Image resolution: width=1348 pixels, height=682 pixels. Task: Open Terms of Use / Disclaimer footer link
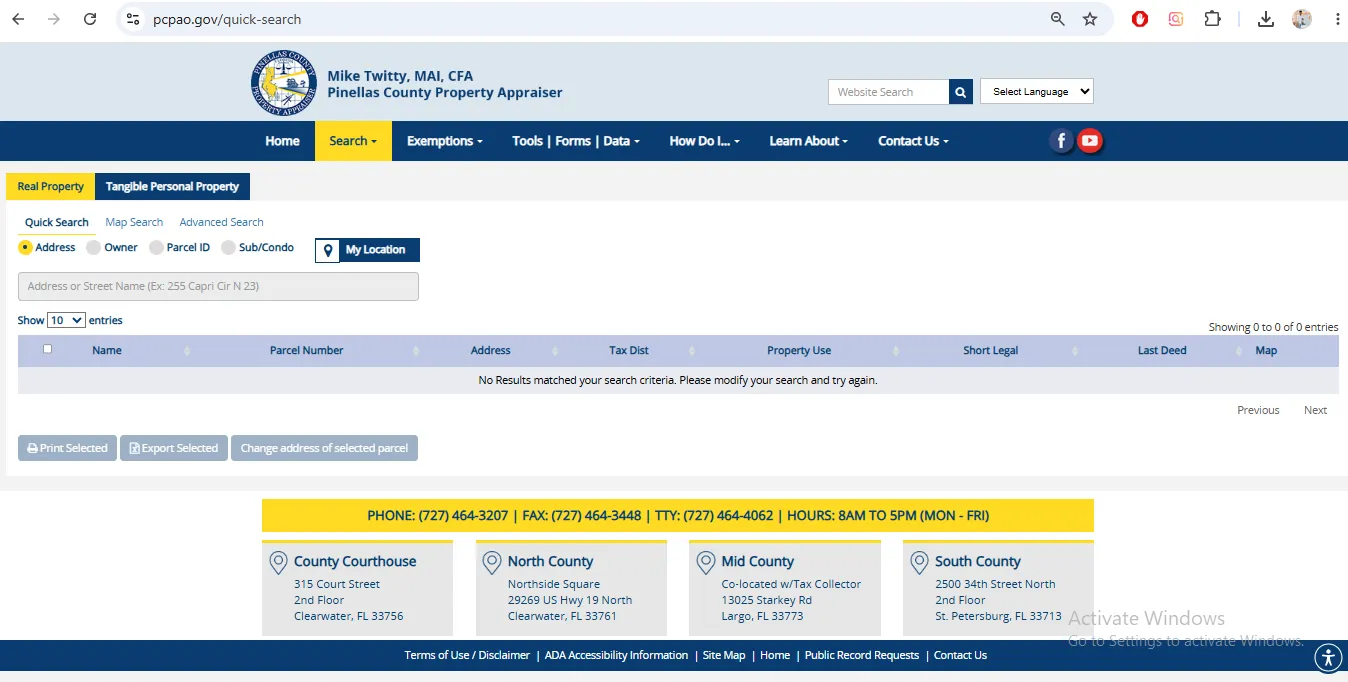(467, 655)
